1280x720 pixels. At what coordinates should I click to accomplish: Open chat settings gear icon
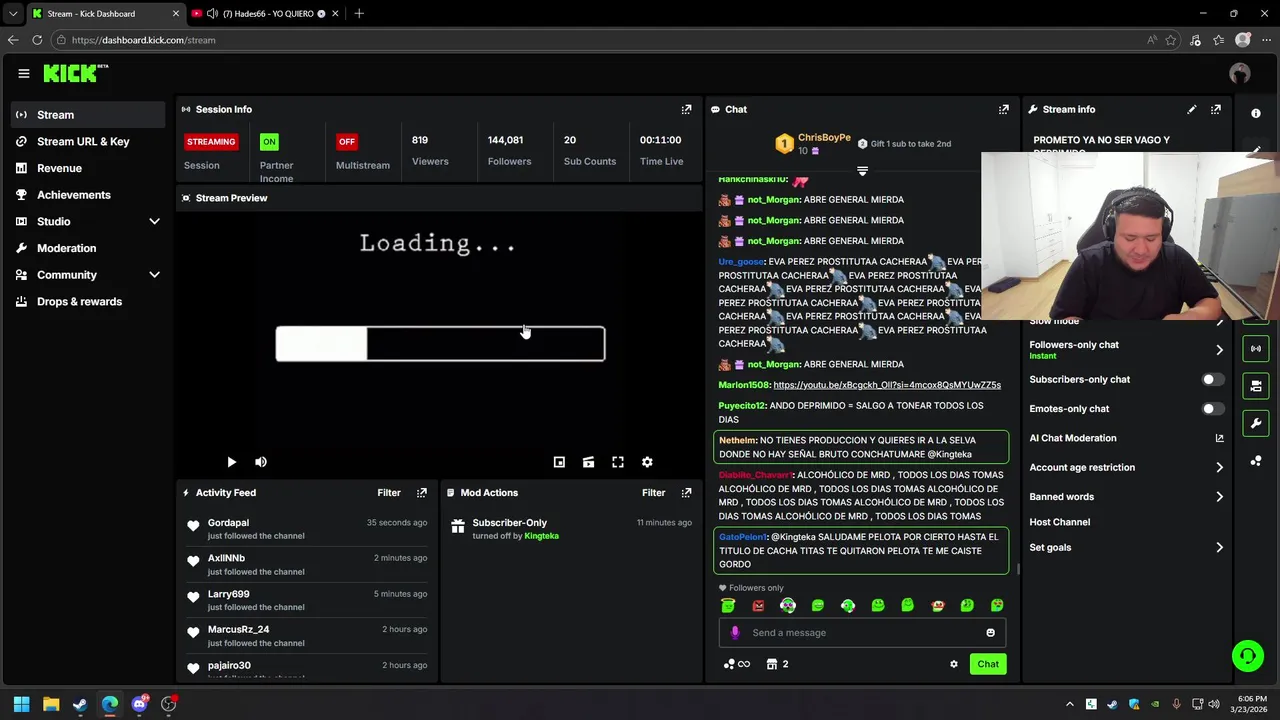[953, 664]
